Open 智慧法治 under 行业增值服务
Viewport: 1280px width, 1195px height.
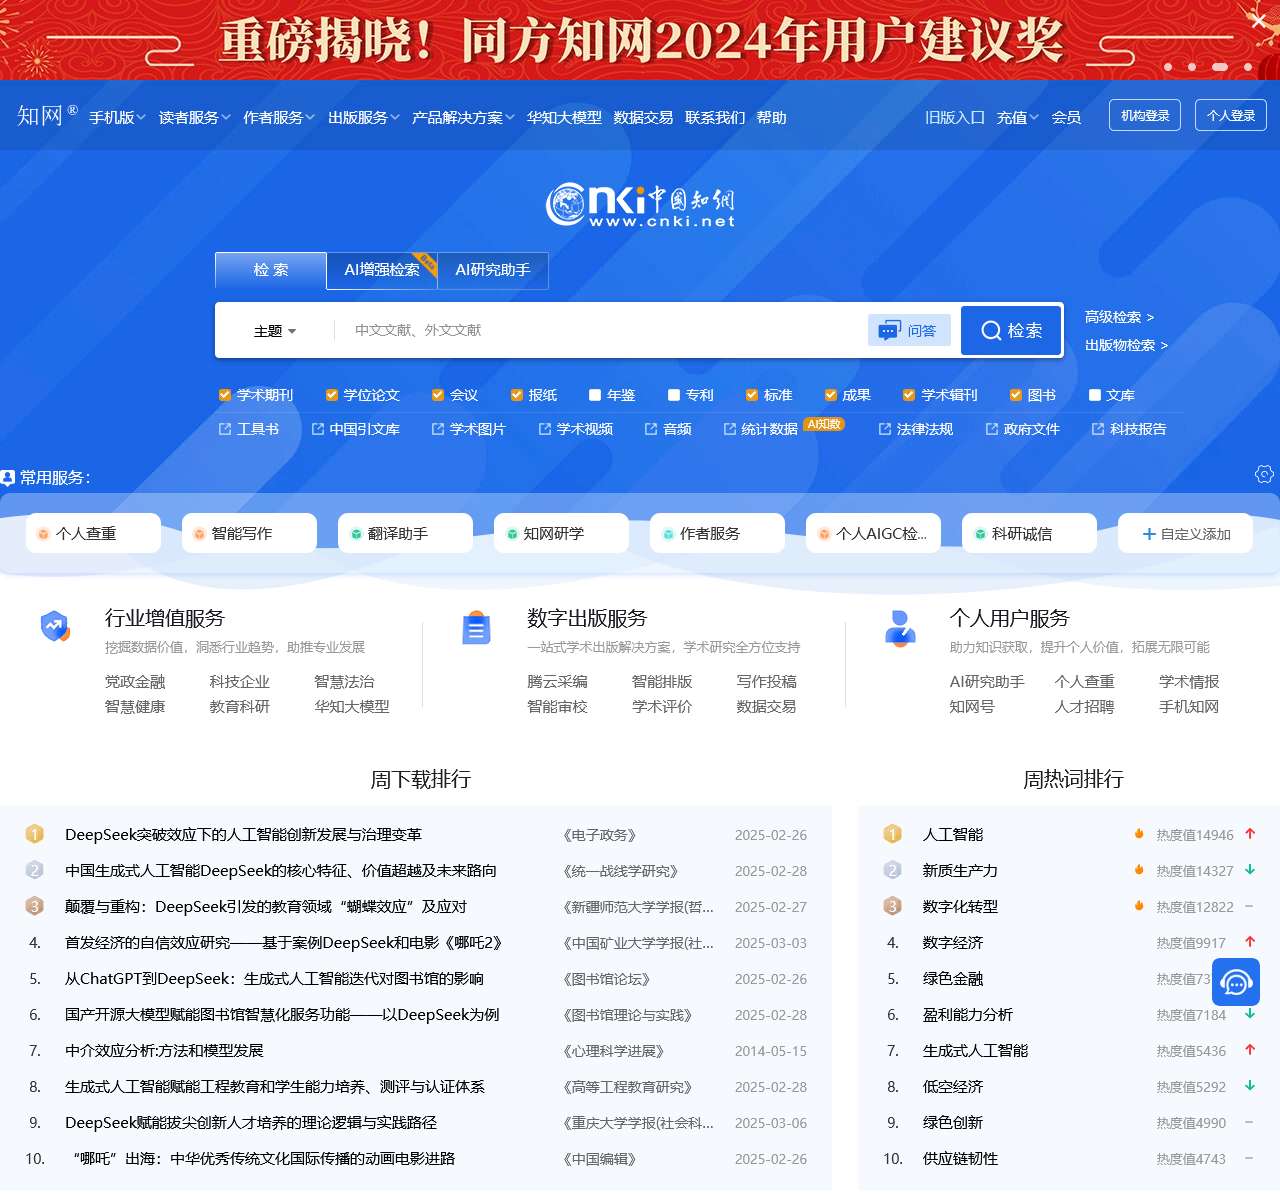pos(344,682)
